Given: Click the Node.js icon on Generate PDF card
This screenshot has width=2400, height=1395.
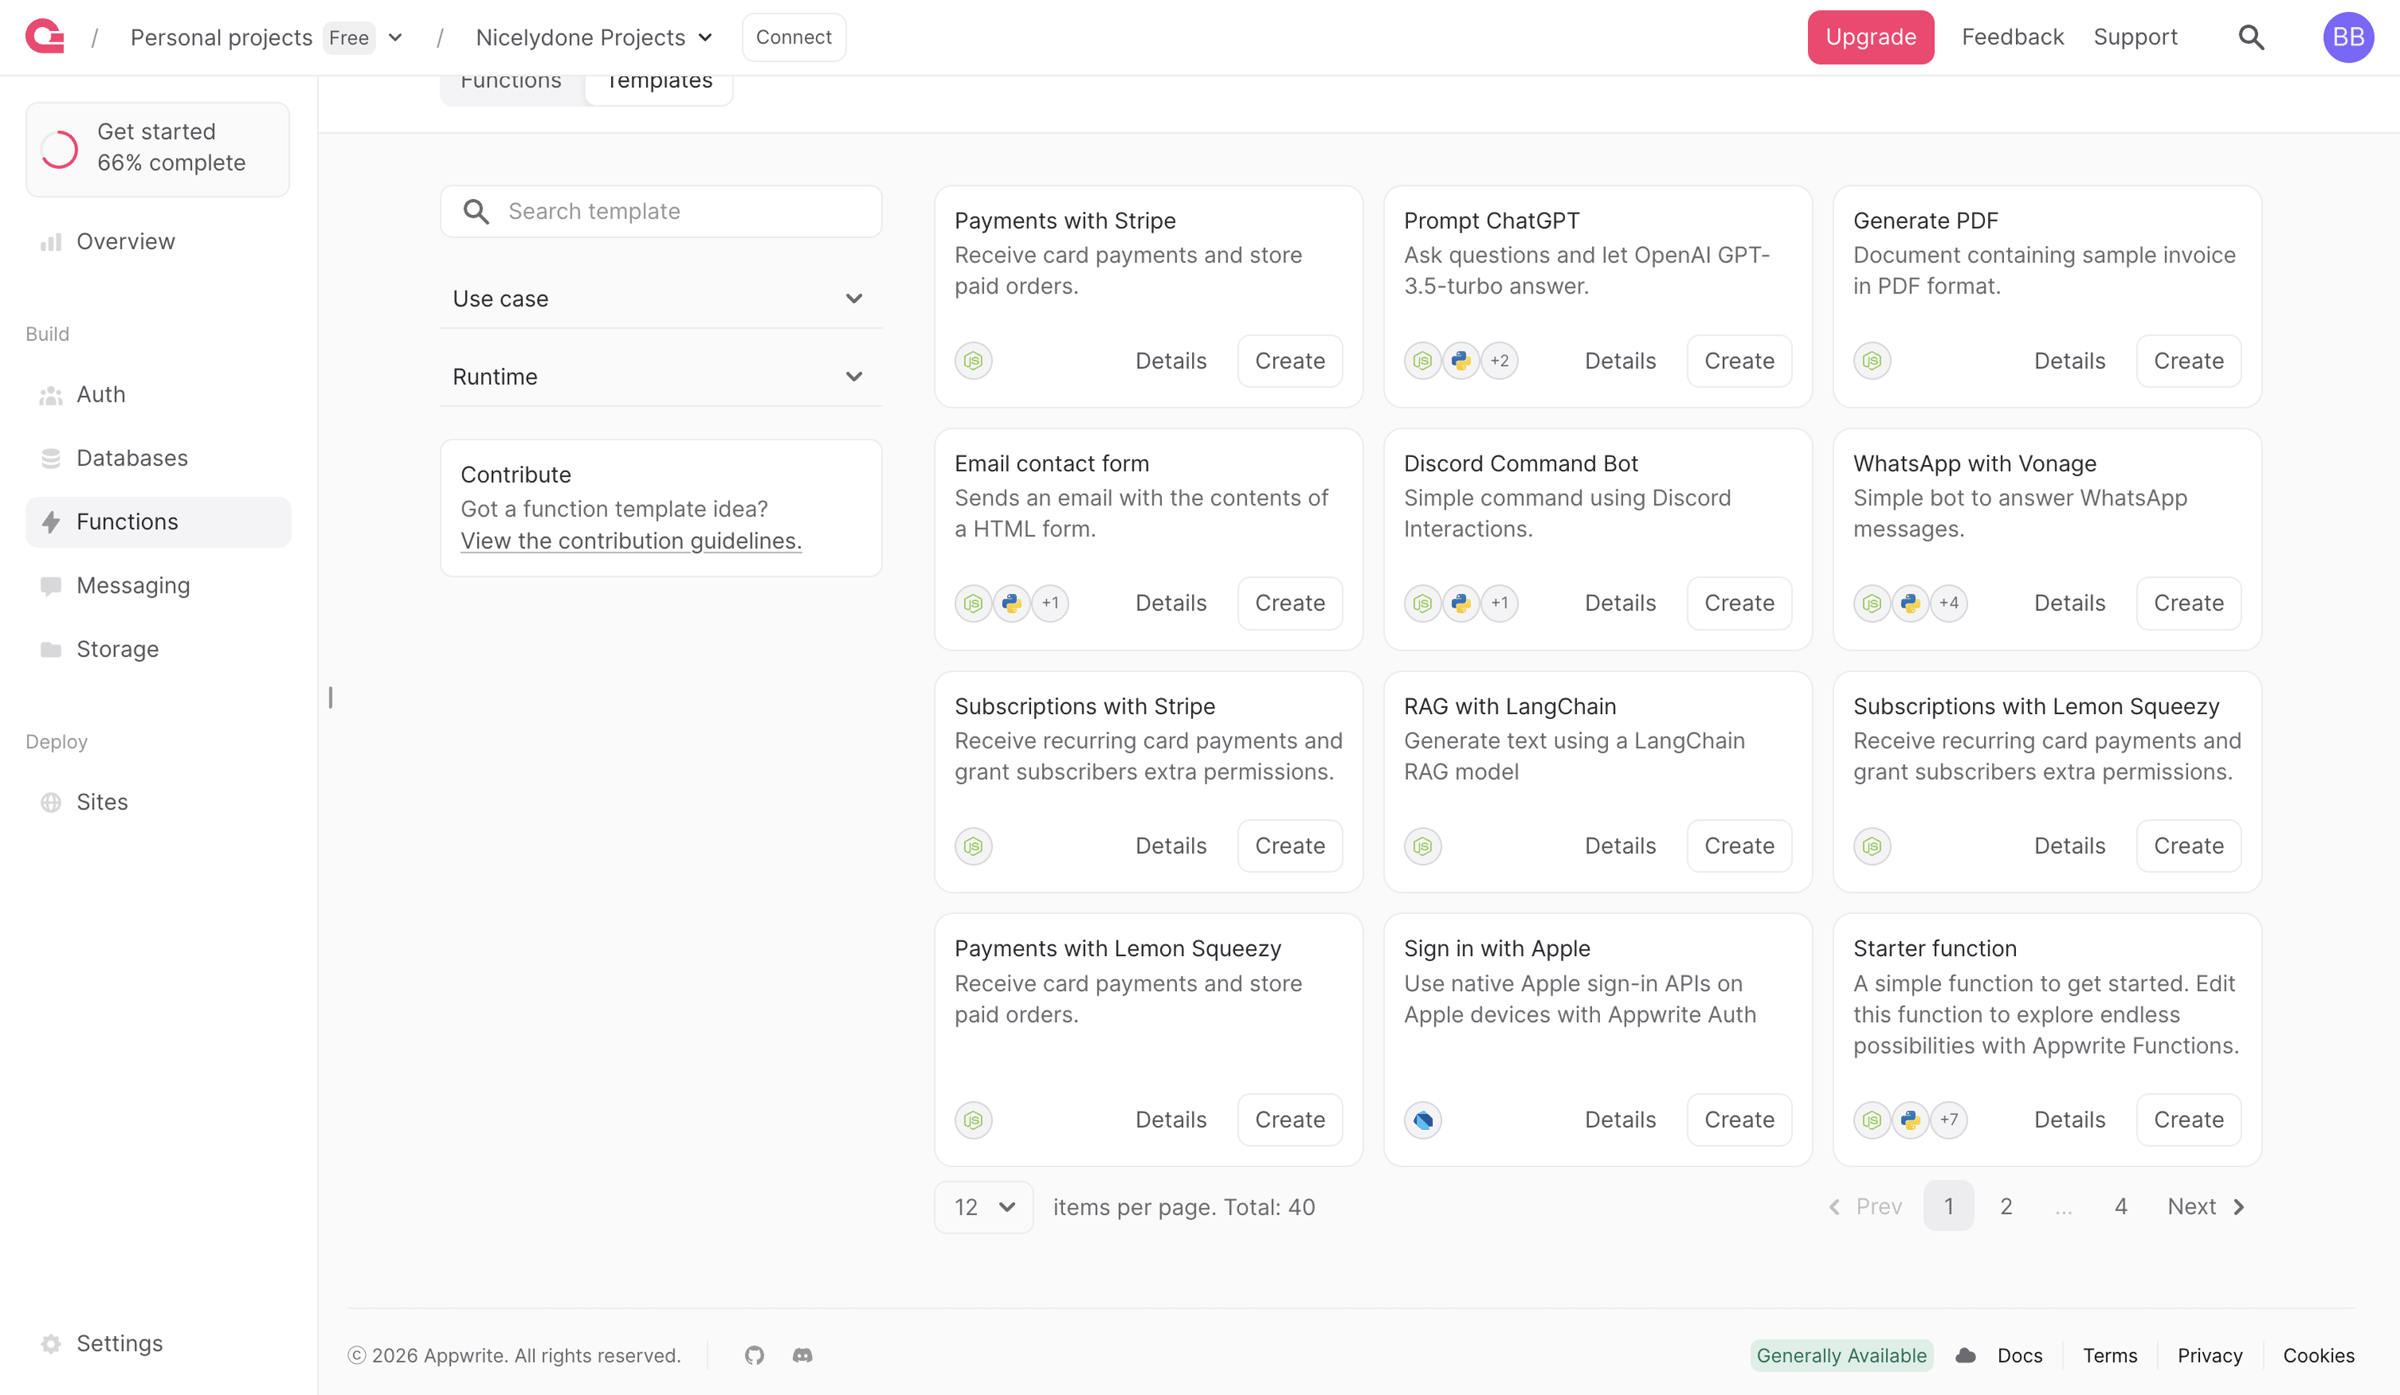Looking at the screenshot, I should 1872,360.
